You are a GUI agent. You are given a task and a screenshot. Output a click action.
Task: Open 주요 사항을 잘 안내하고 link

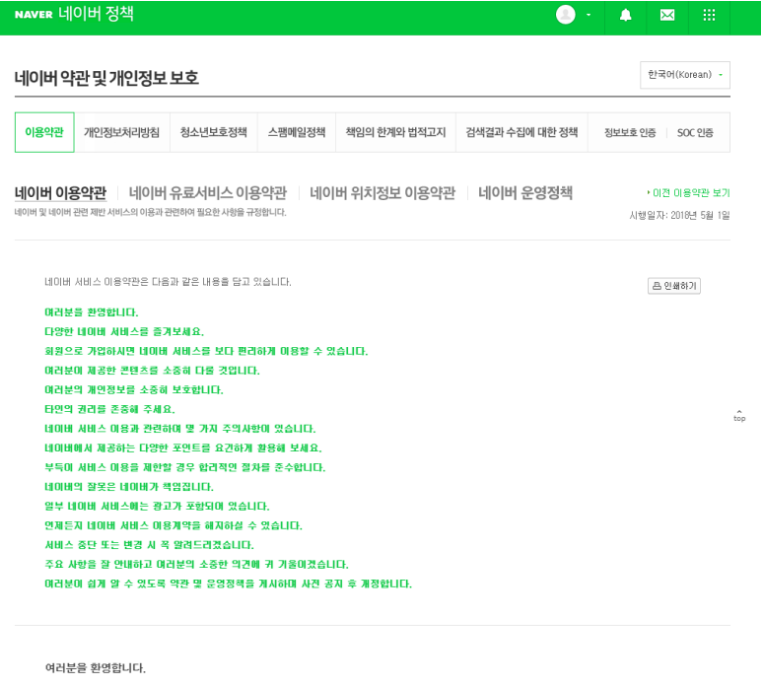click(x=197, y=564)
